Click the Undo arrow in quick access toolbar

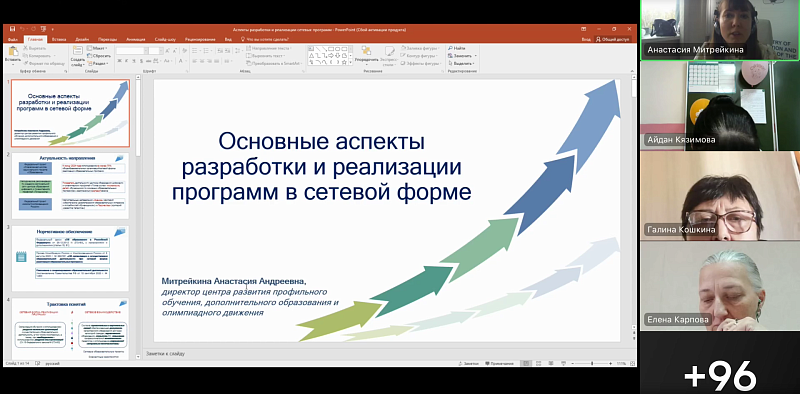tap(23, 29)
